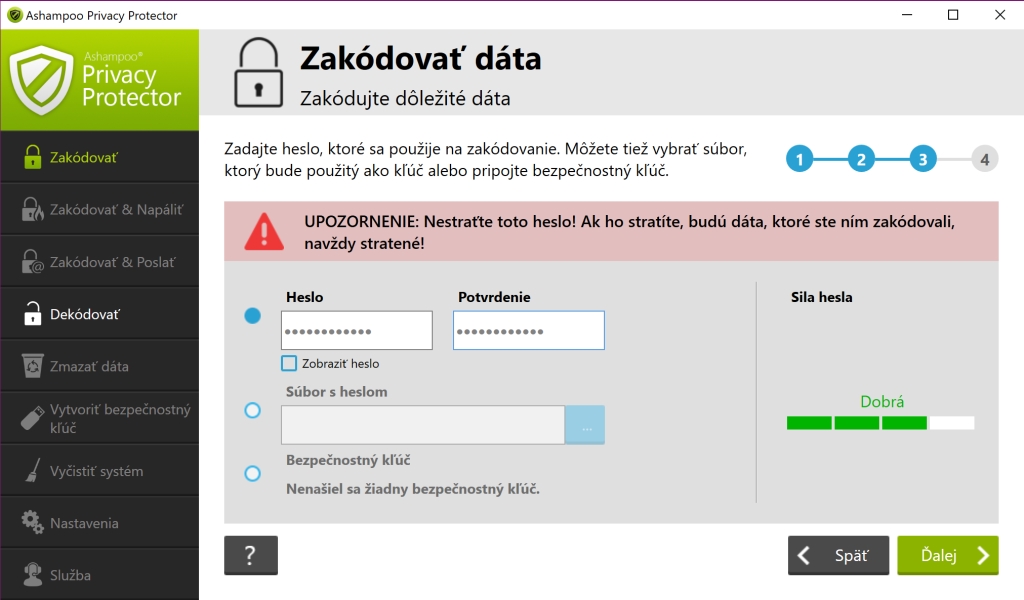Click the Zakódovať padlock icon in sidebar
This screenshot has width=1024, height=600.
(32, 158)
